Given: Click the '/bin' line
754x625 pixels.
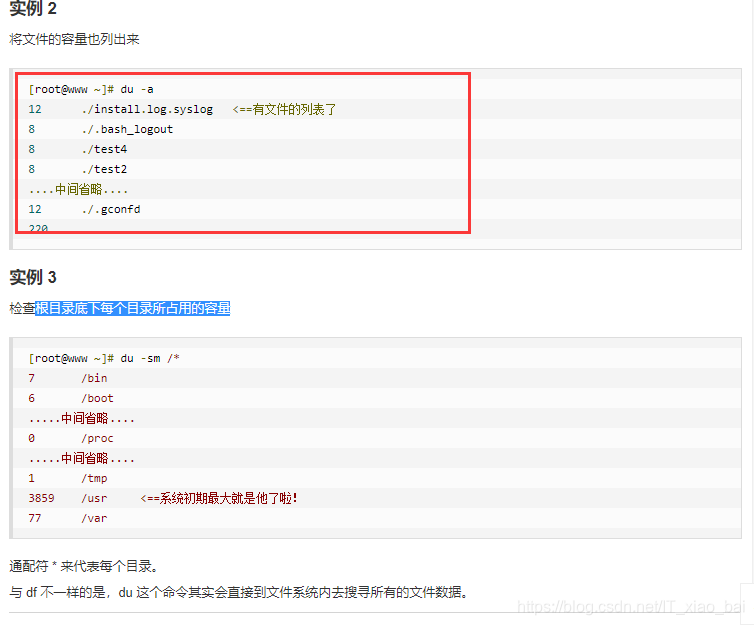Looking at the screenshot, I should pyautogui.click(x=94, y=378).
